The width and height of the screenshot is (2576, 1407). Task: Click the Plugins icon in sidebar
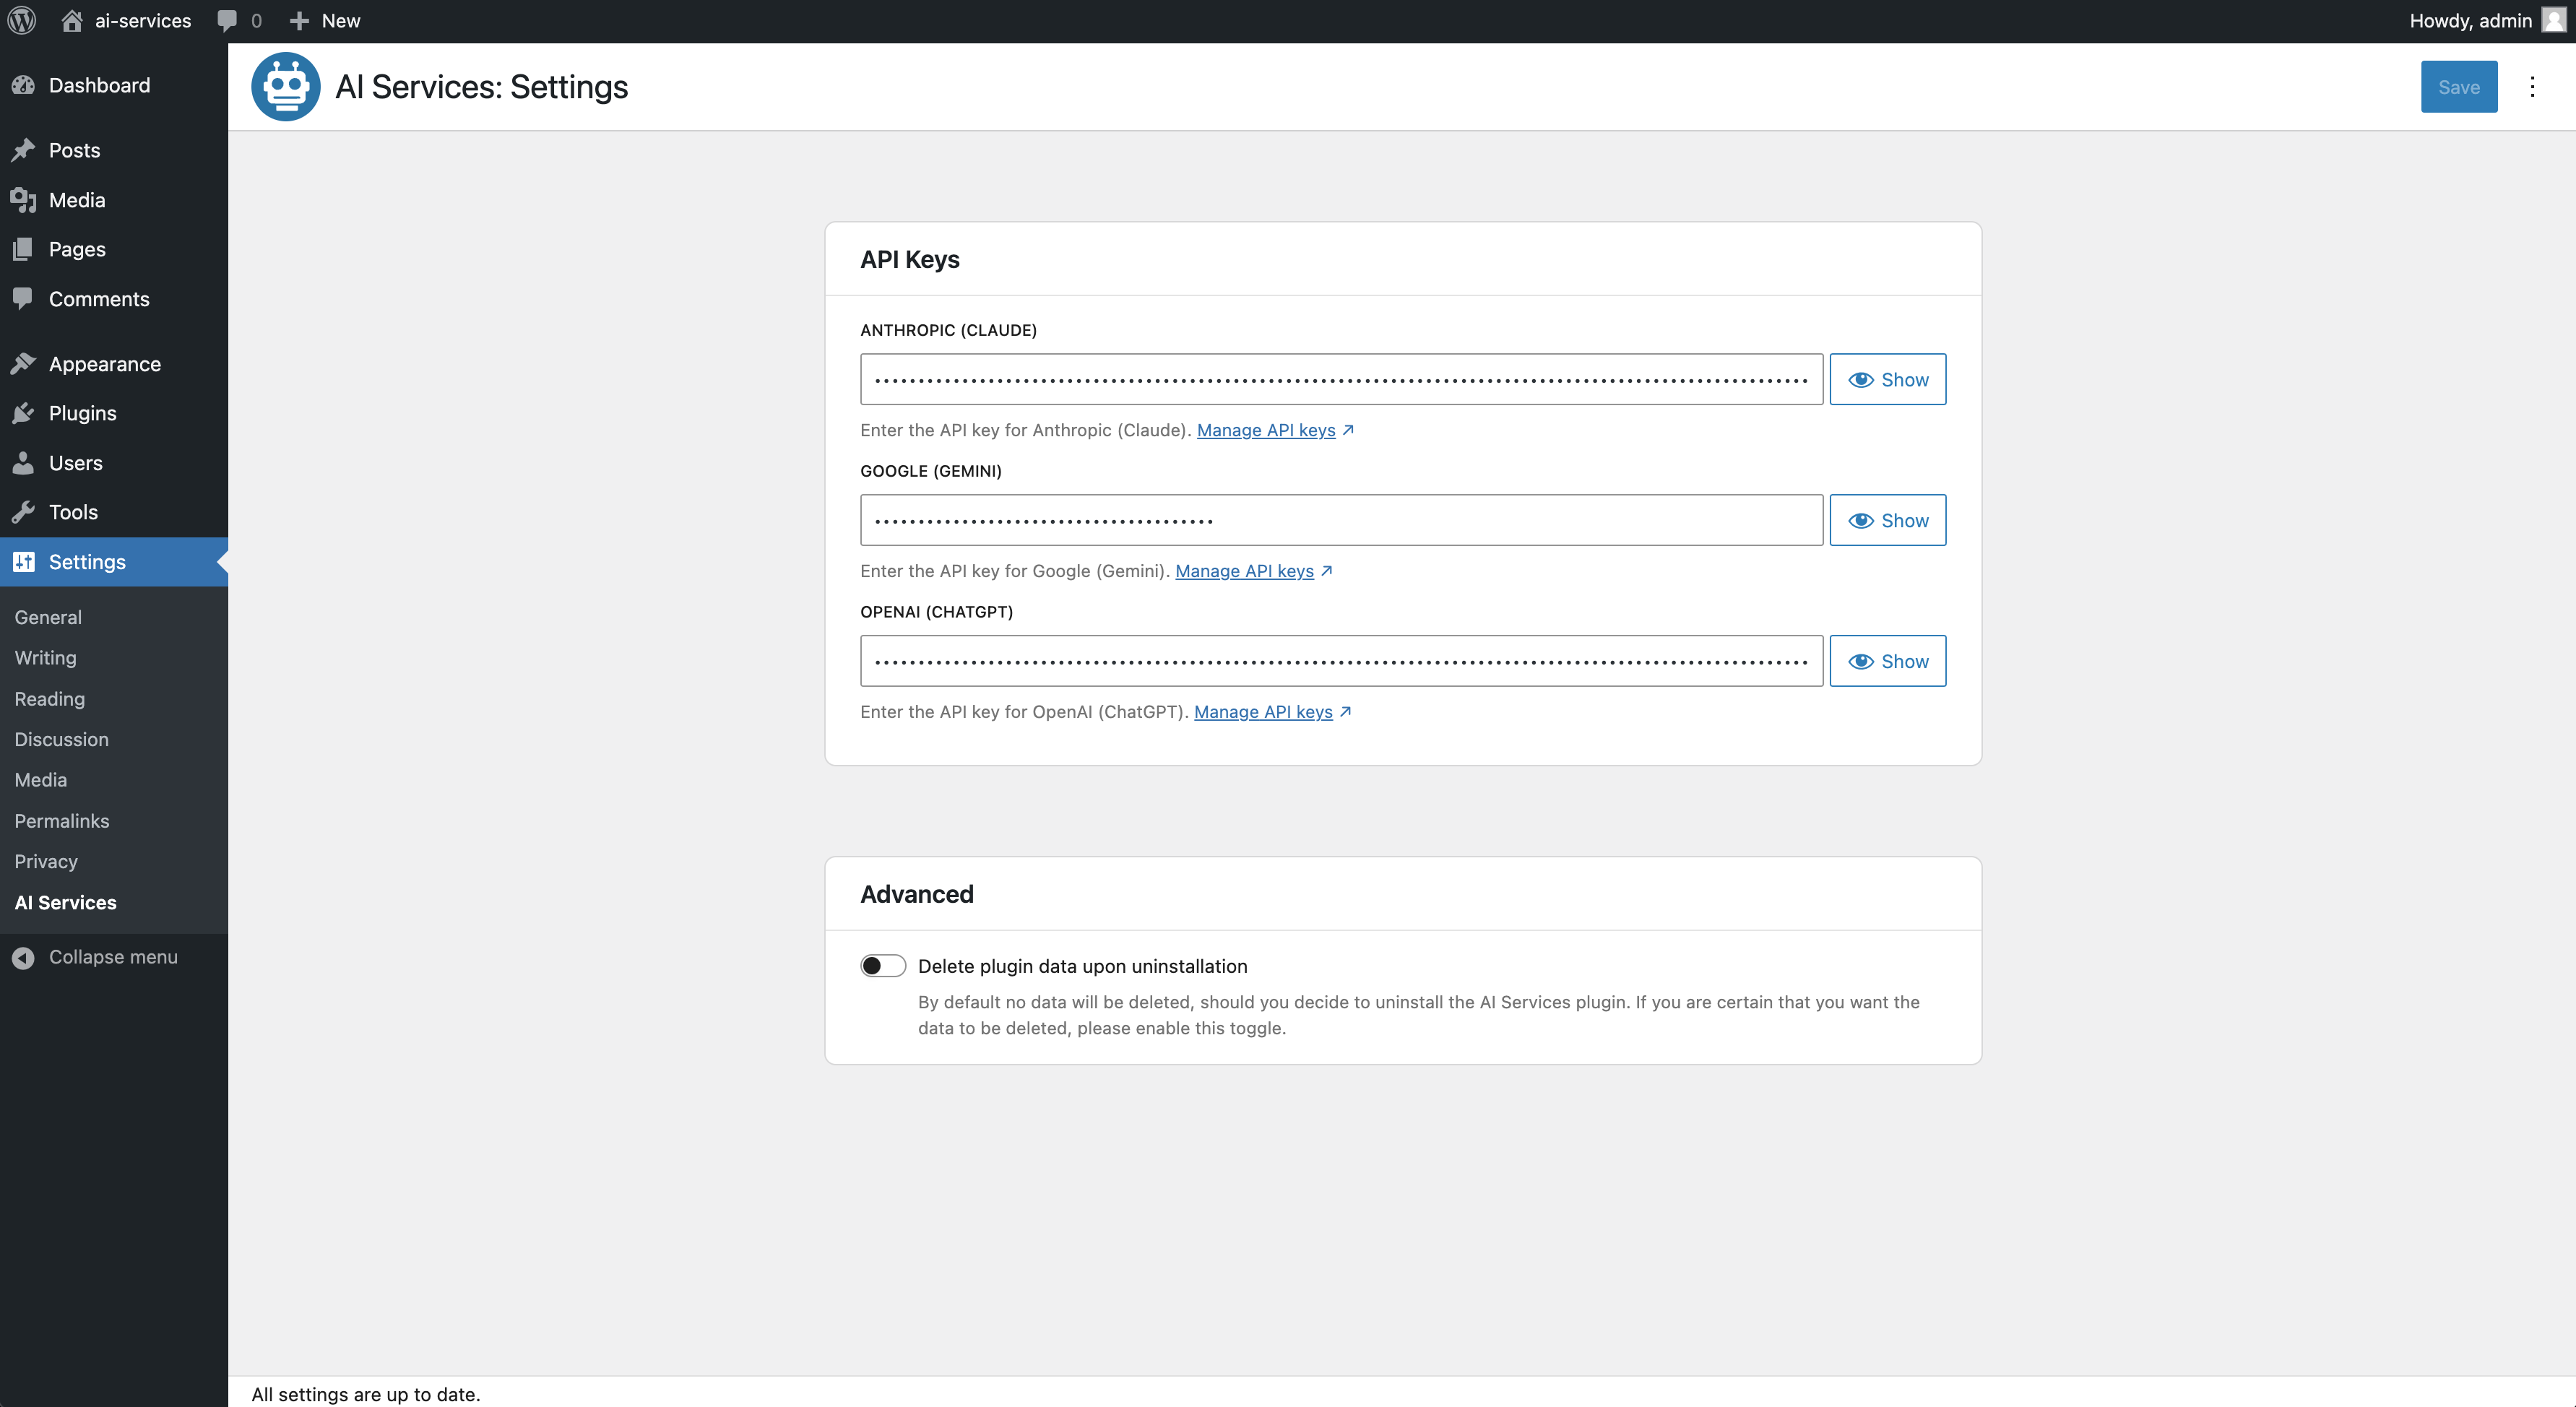point(25,412)
